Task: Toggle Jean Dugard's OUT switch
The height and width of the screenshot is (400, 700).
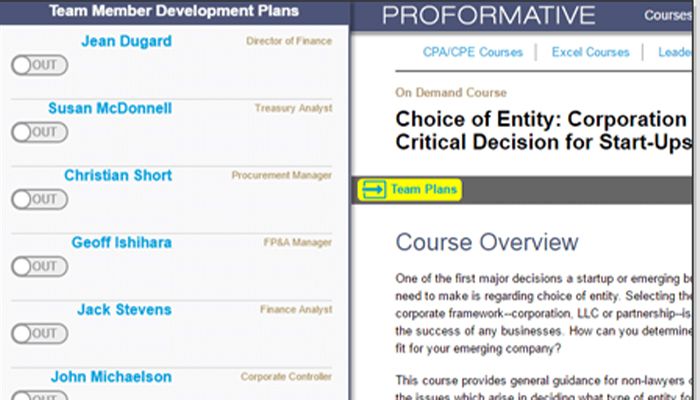Action: coord(39,65)
